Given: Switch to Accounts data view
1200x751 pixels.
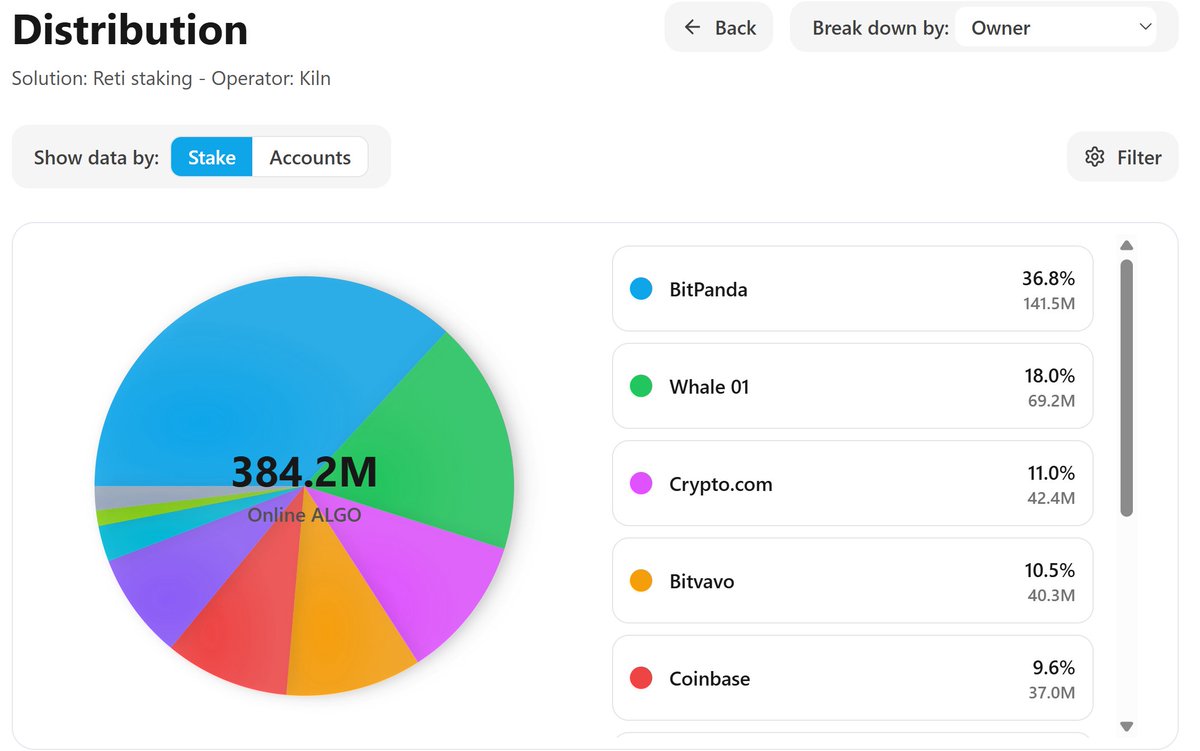Looking at the screenshot, I should click(x=310, y=157).
